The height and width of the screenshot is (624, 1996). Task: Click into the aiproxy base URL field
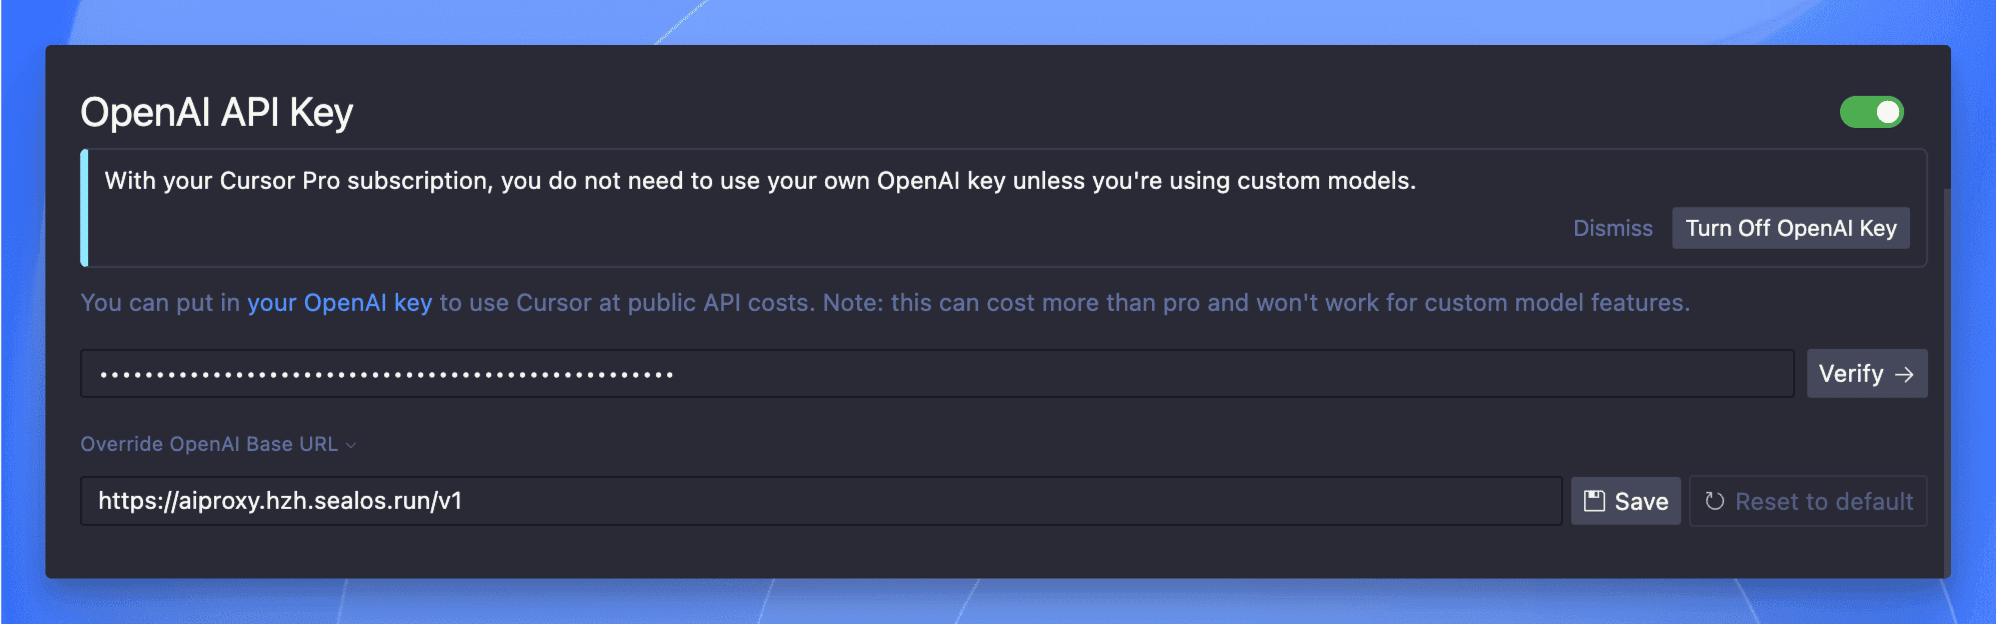pyautogui.click(x=821, y=501)
